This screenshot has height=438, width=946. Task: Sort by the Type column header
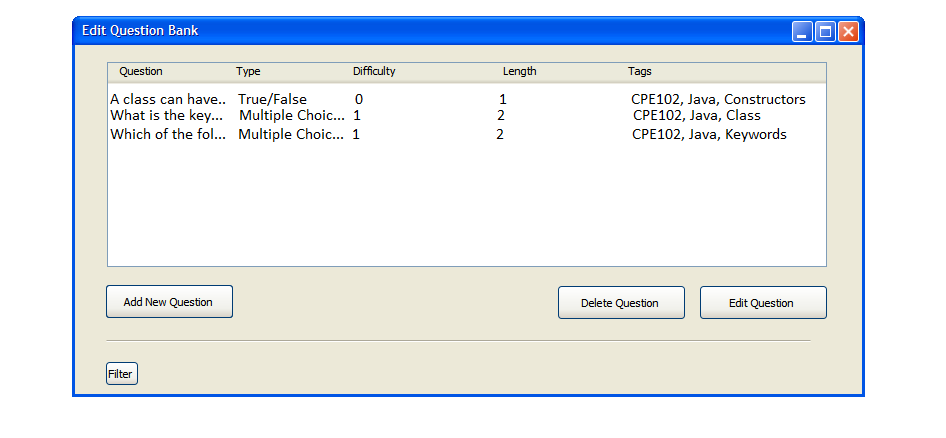[248, 72]
